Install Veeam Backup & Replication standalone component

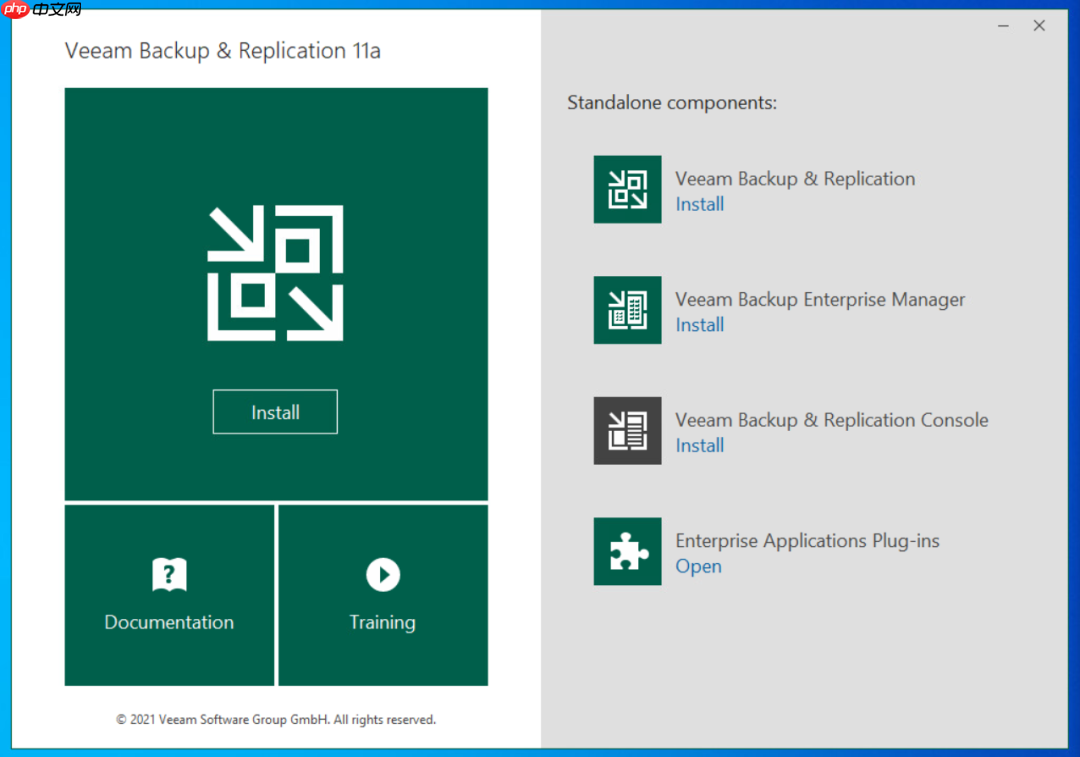(x=699, y=204)
